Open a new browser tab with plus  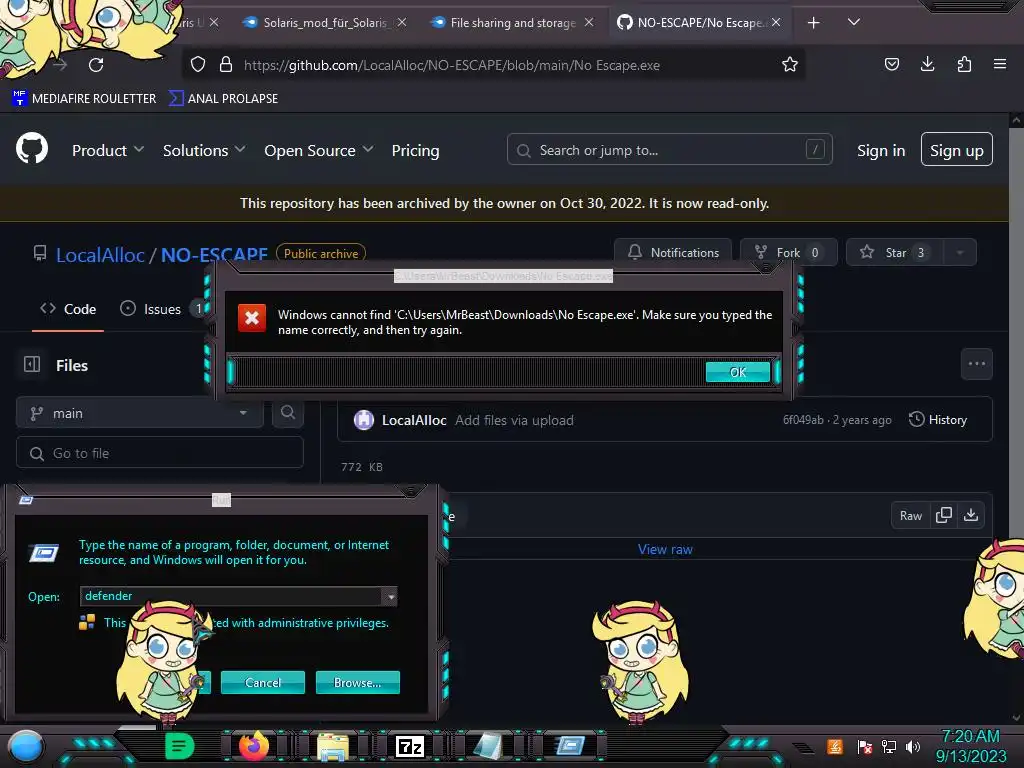pos(813,23)
